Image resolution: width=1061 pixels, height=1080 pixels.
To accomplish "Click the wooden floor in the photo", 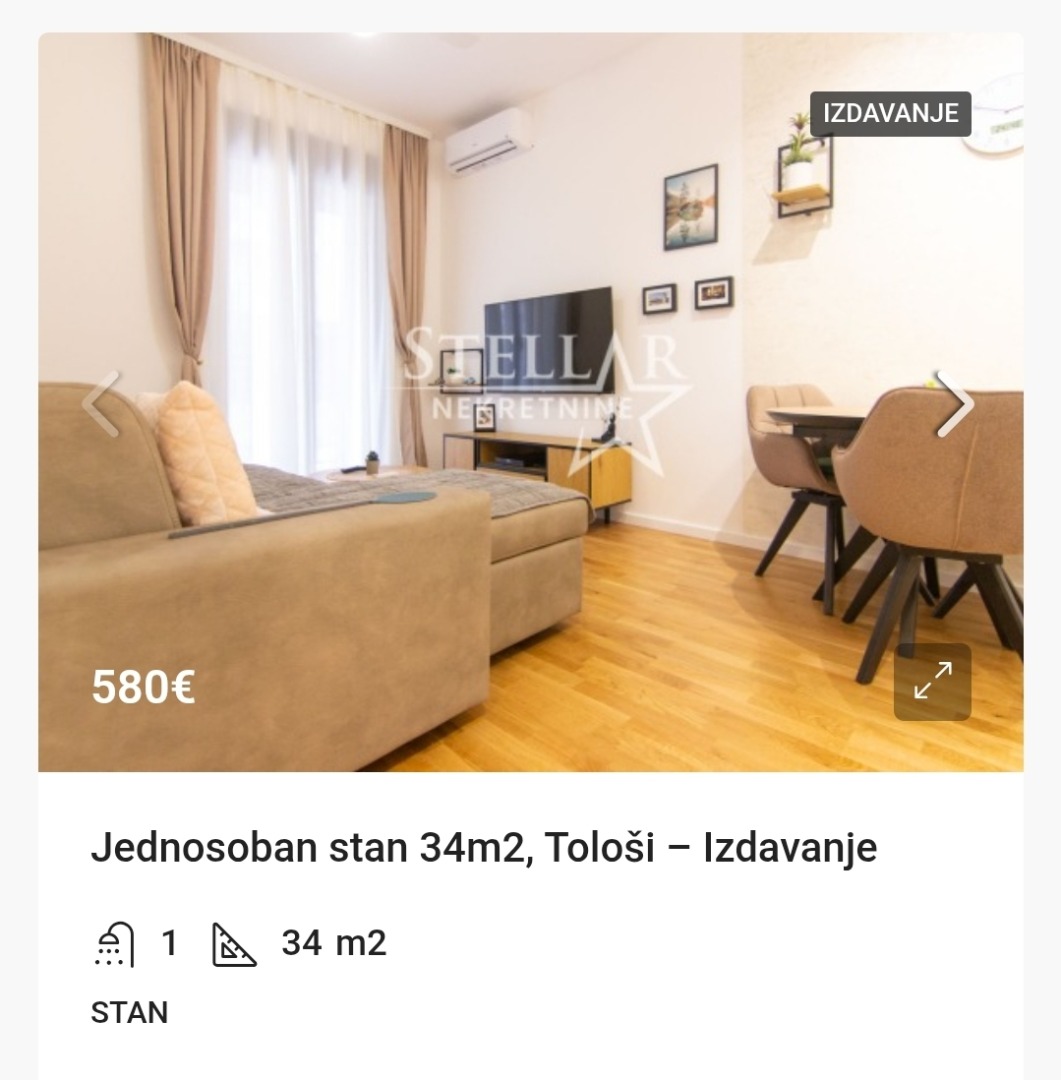I will click(x=689, y=661).
